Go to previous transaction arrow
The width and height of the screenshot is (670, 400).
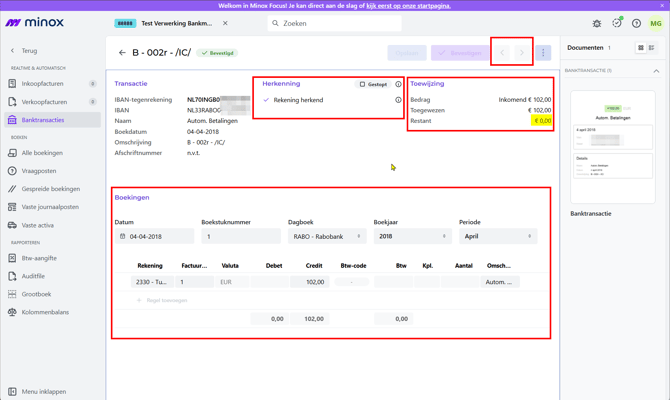point(502,53)
